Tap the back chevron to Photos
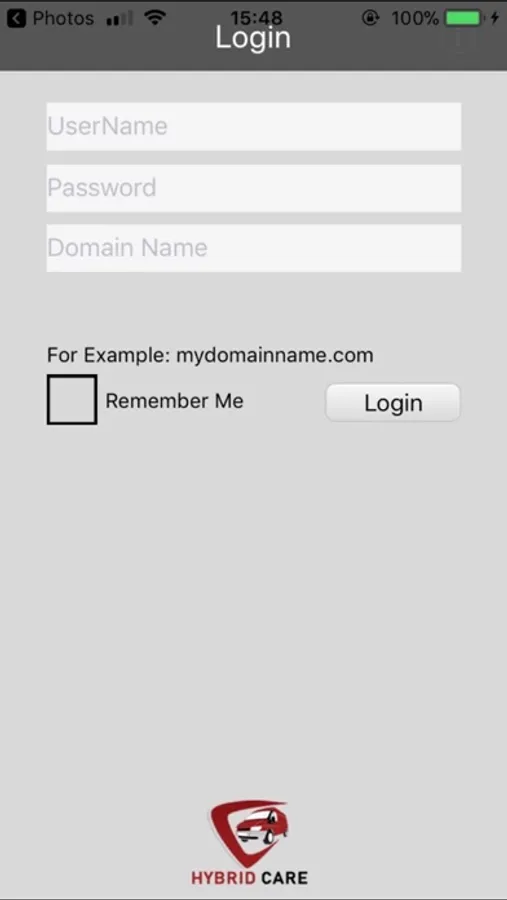Screen dimensions: 507x900 click(x=17, y=18)
